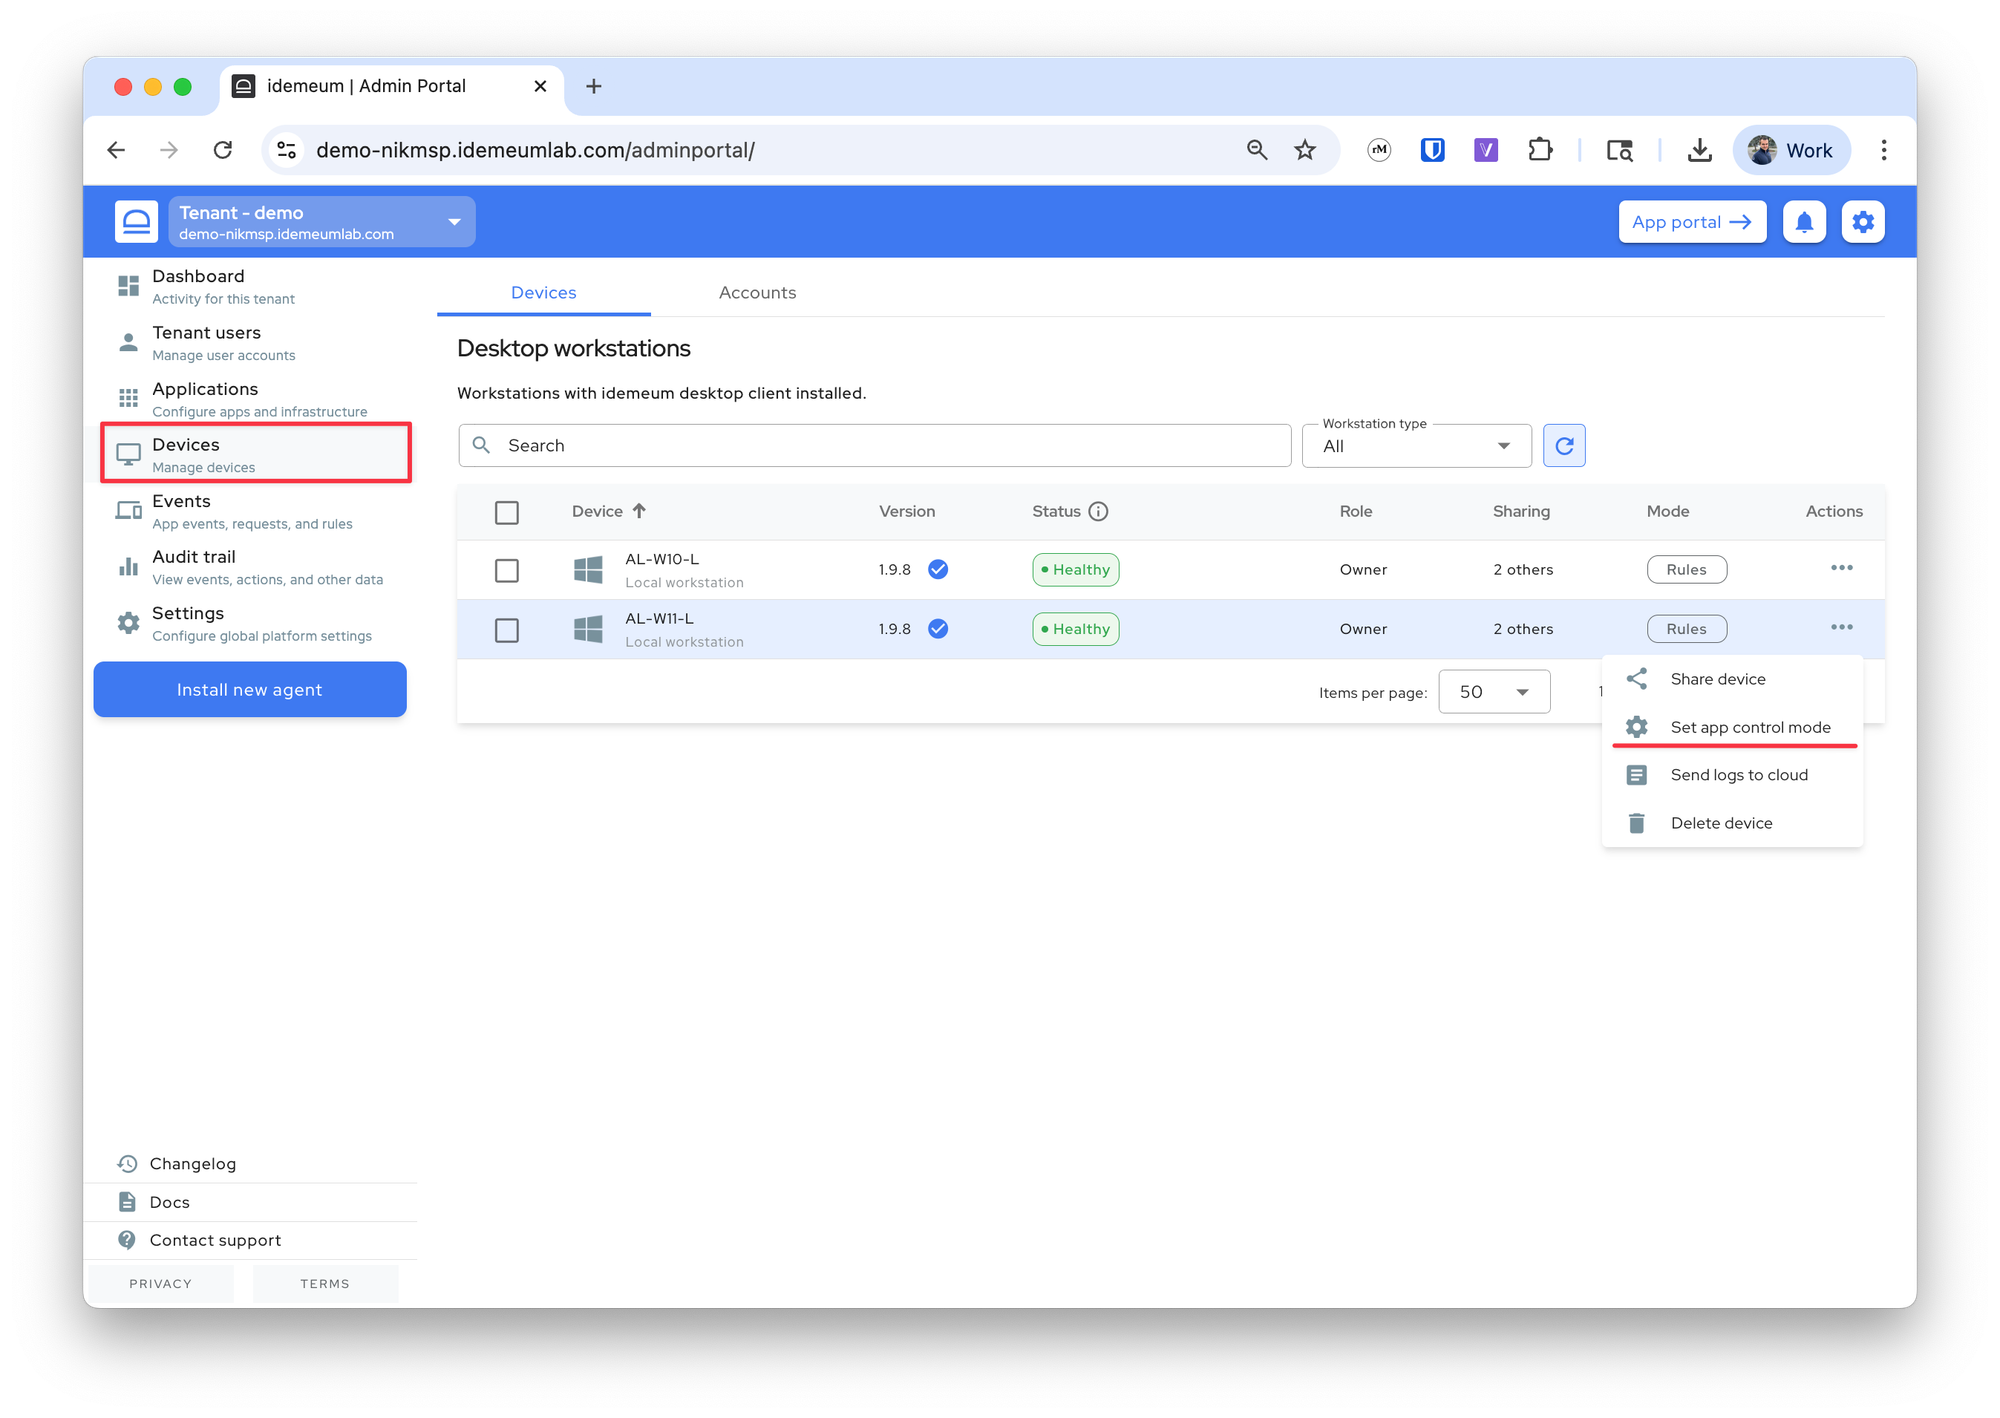Open the settings gear in header
This screenshot has width=2000, height=1418.
(1863, 222)
